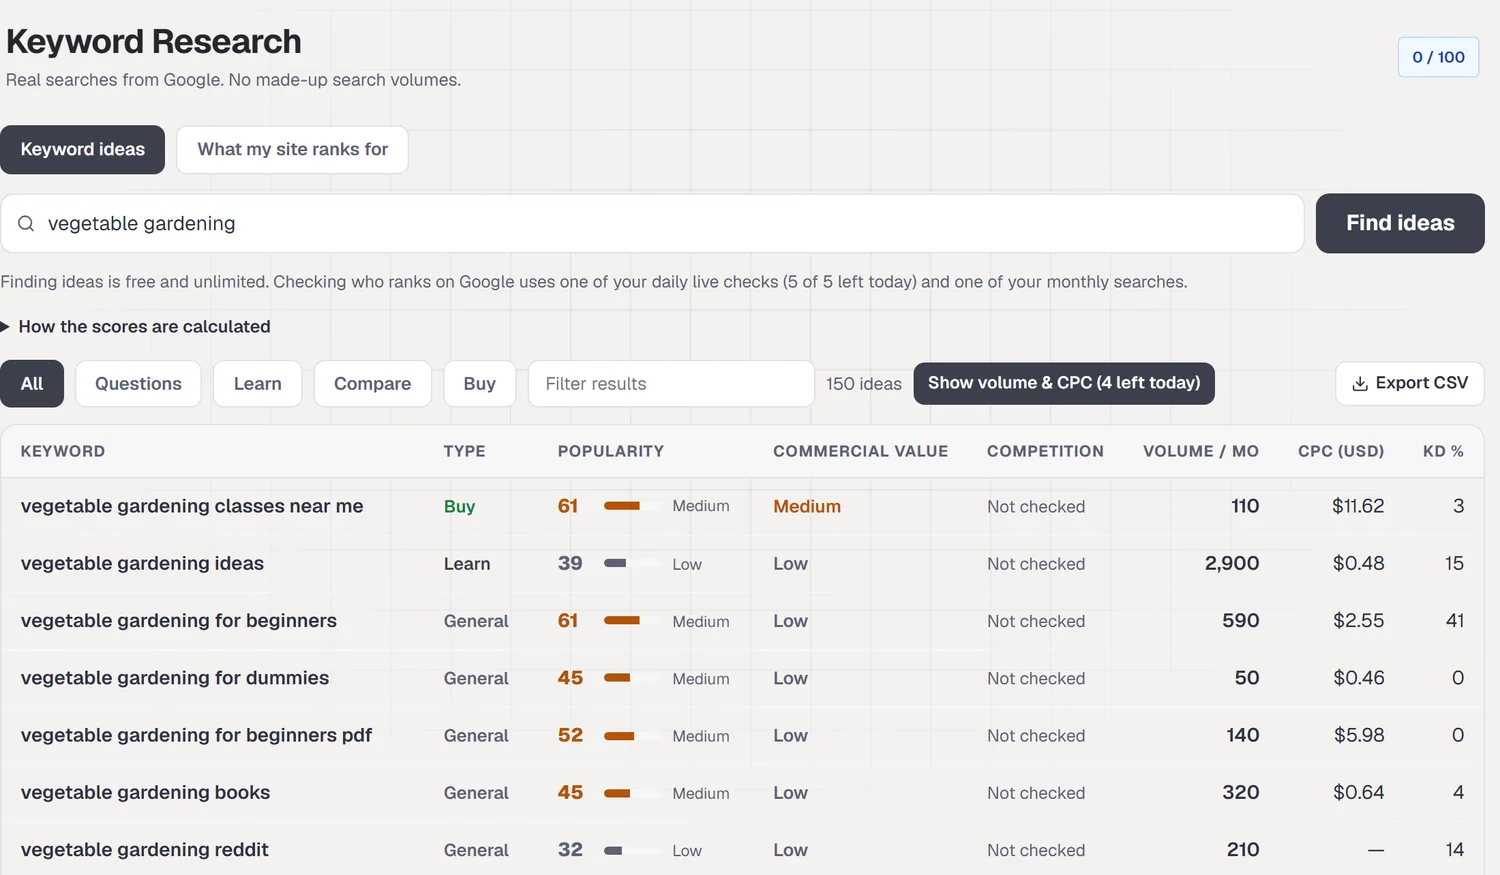The height and width of the screenshot is (875, 1500).
Task: Click Not checked for classes near me row
Action: (1036, 507)
